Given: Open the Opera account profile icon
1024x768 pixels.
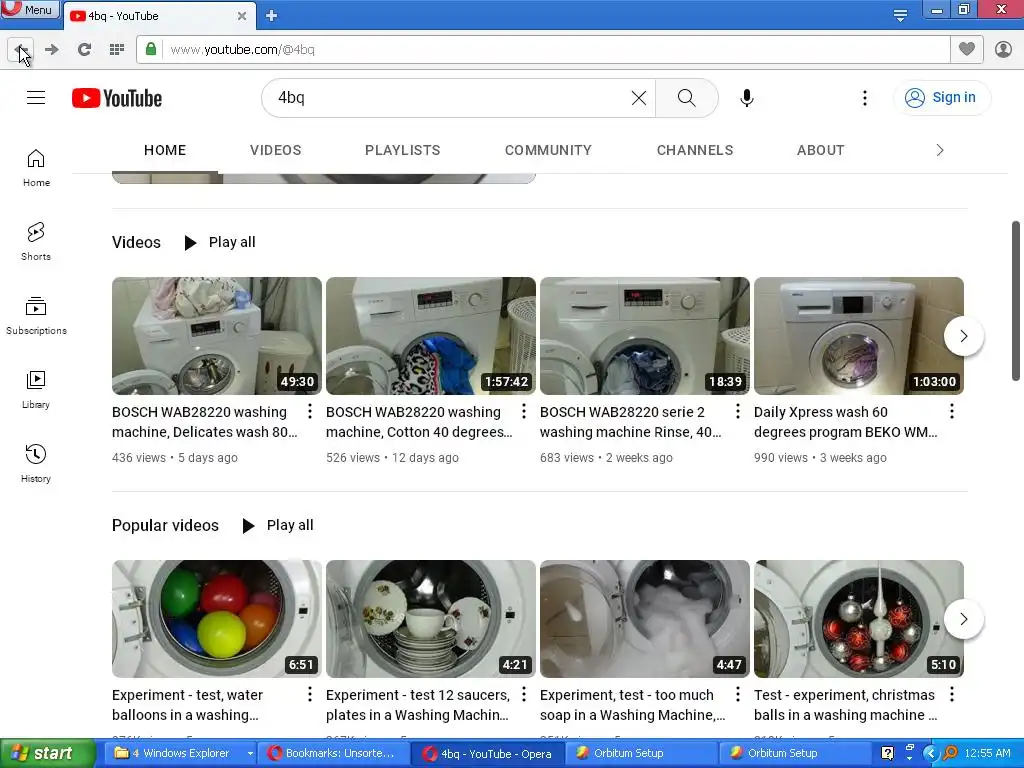Looking at the screenshot, I should (x=1003, y=49).
